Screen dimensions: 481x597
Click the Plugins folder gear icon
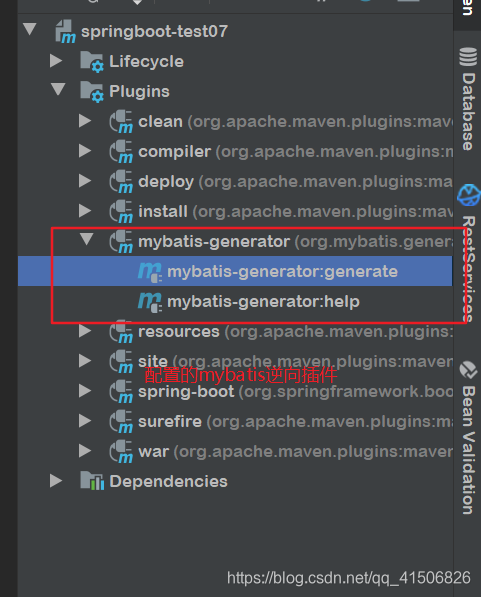click(92, 92)
